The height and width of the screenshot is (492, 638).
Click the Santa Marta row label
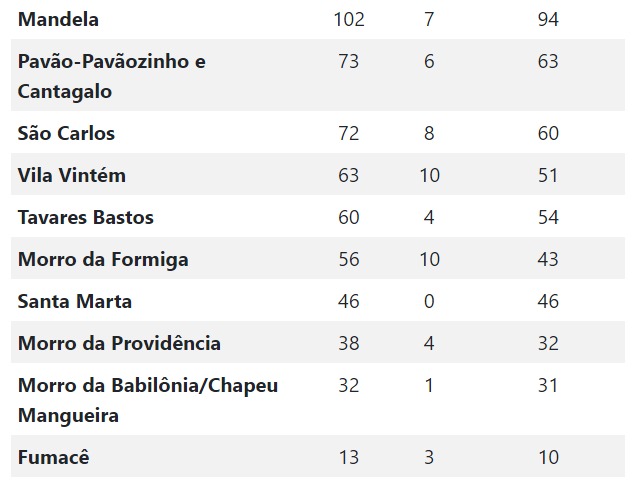[x=75, y=302]
